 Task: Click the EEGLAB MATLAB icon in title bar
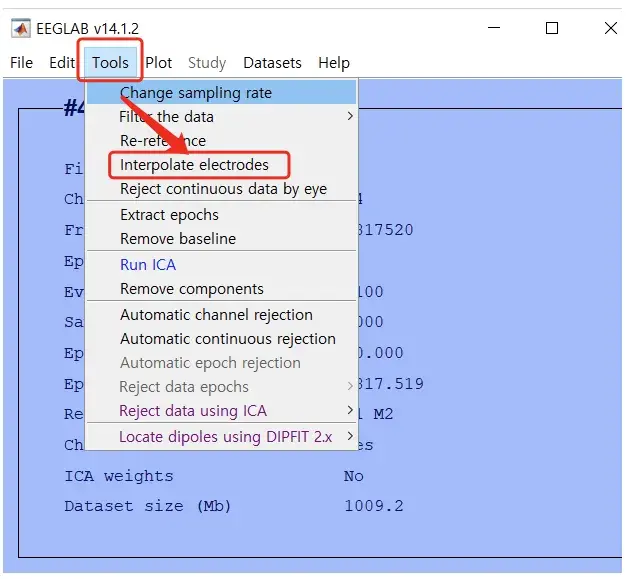pos(20,28)
